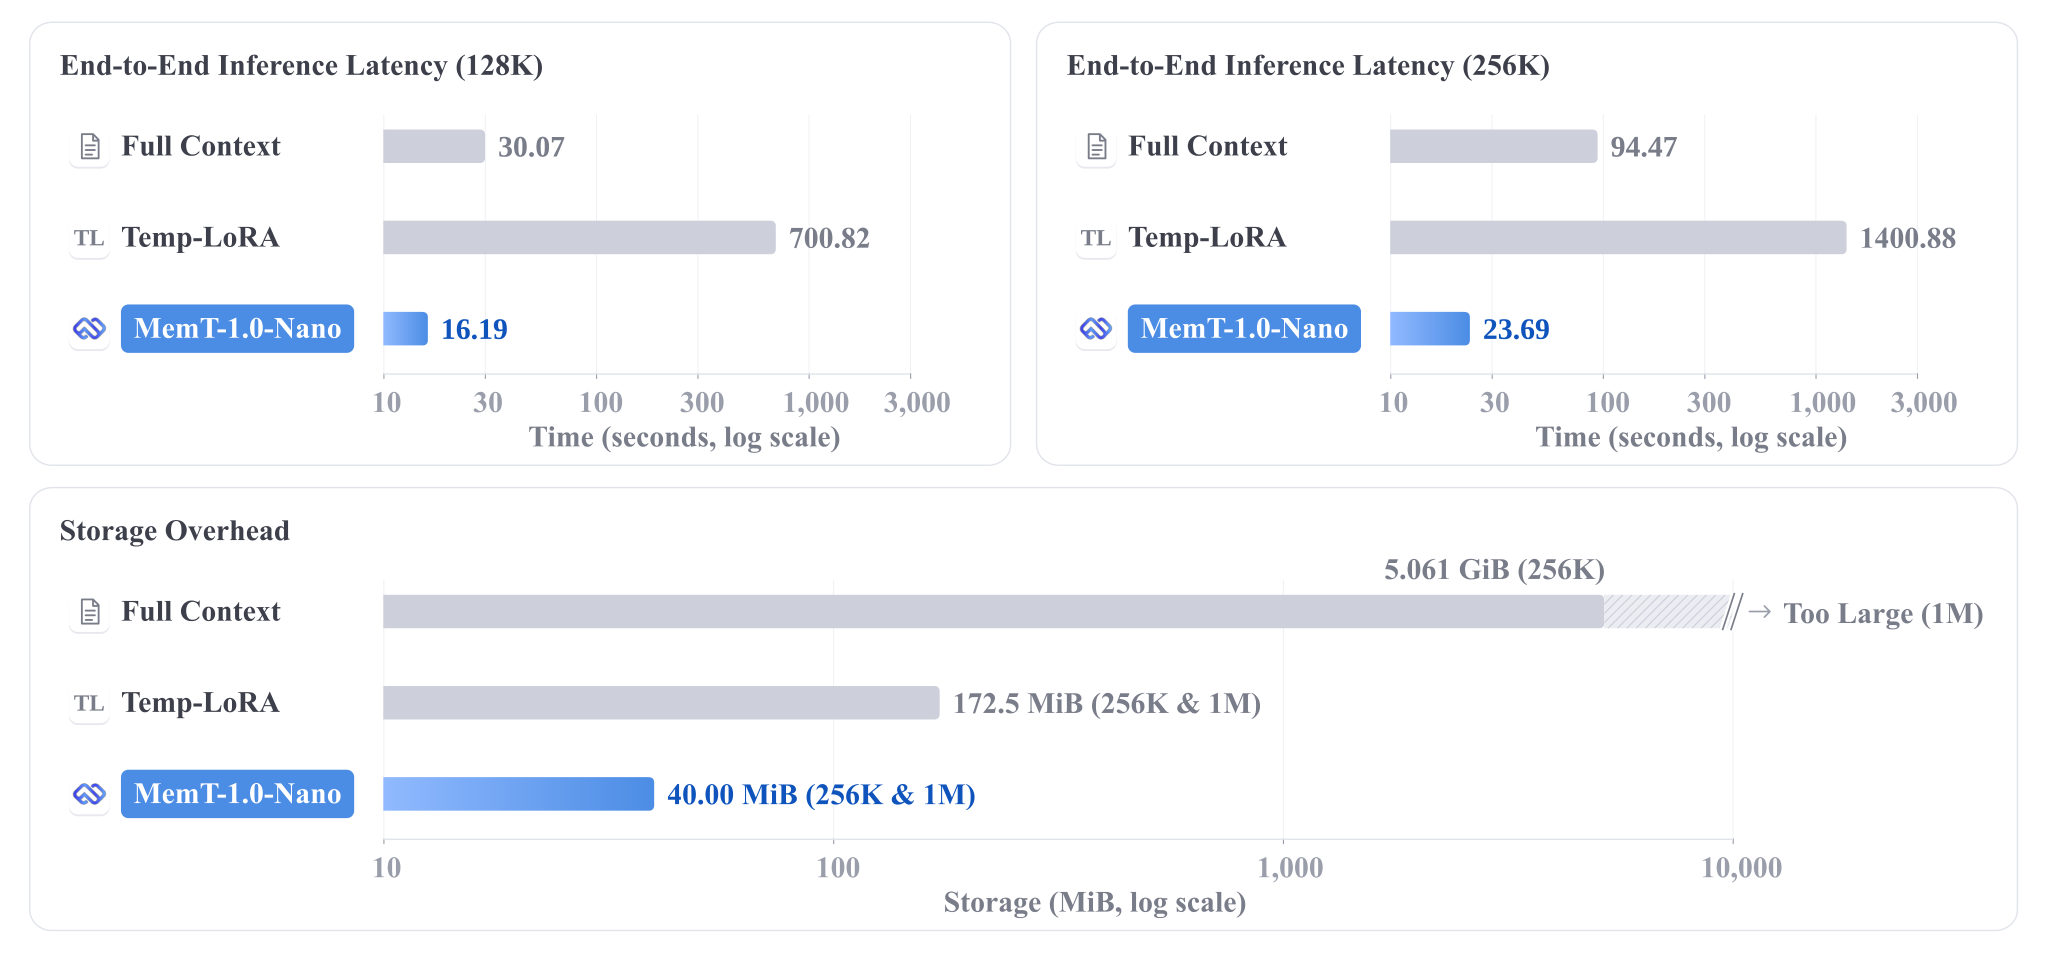This screenshot has height=953, width=2048.
Task: Click the blue 16.19 MemT latency bar
Action: pyautogui.click(x=405, y=329)
